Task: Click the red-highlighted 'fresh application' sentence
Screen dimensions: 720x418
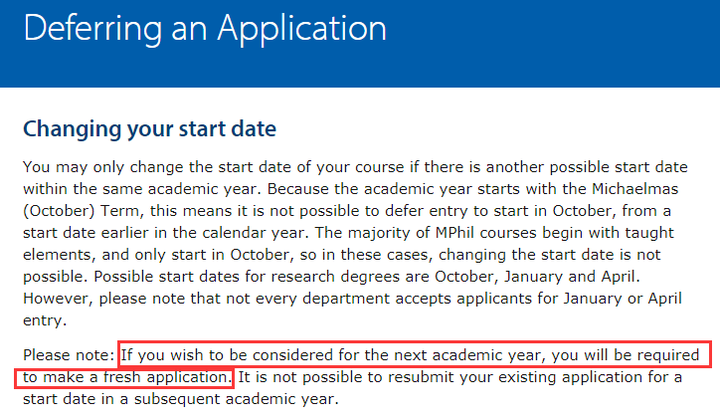Action: coord(363,366)
